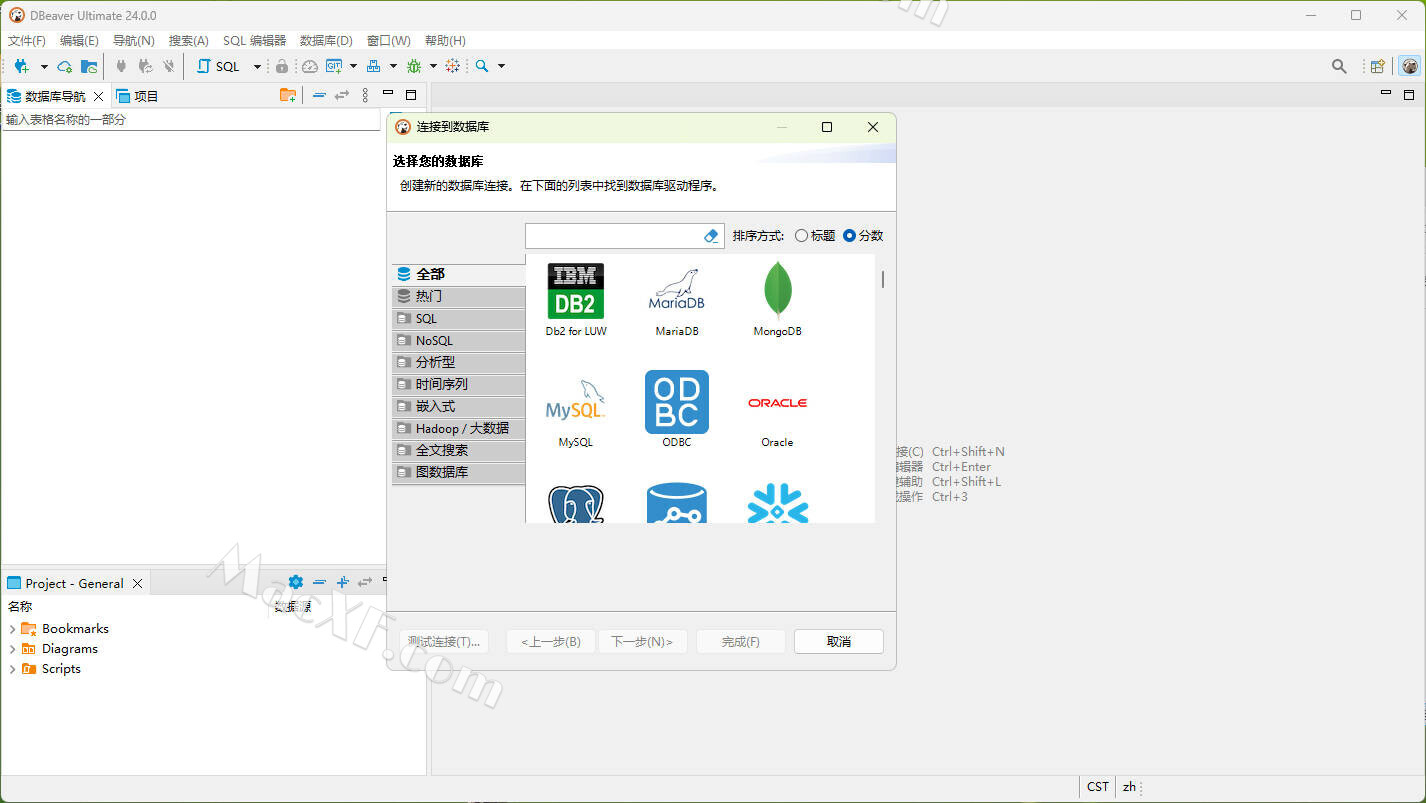Open the 导航(N) menu
Image resolution: width=1426 pixels, height=803 pixels.
tap(134, 41)
